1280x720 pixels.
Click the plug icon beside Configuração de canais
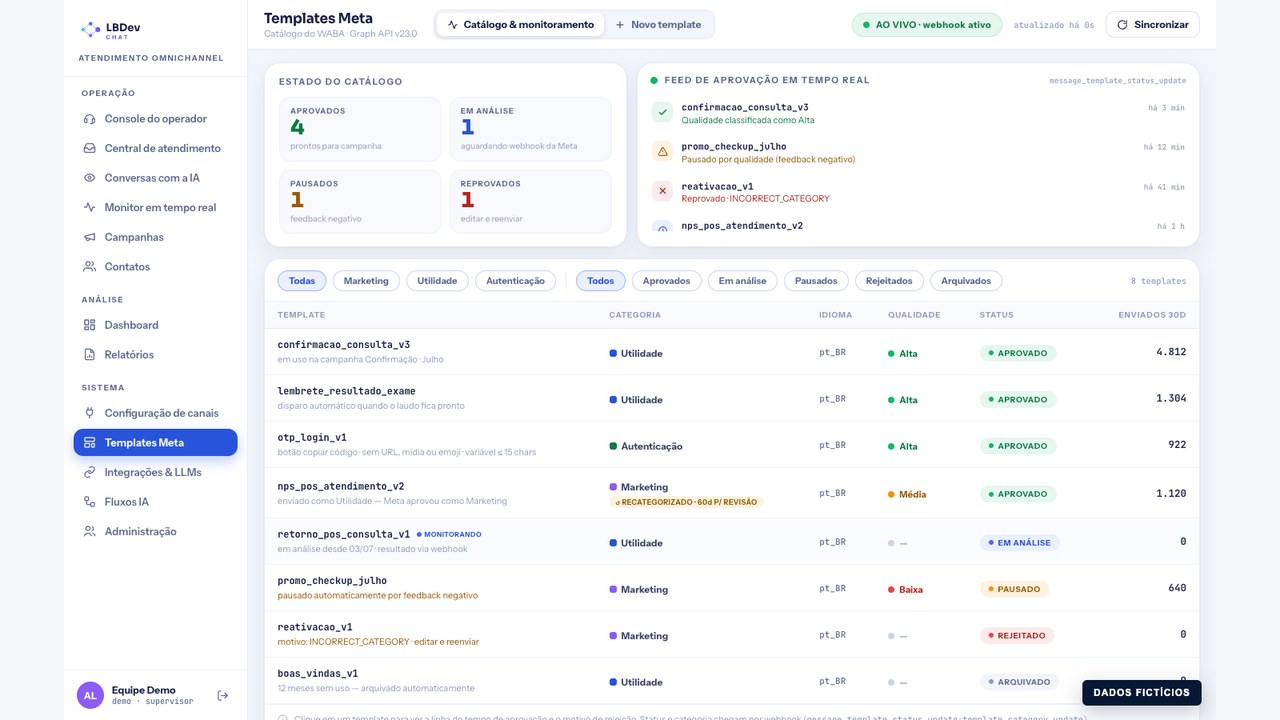click(x=90, y=413)
